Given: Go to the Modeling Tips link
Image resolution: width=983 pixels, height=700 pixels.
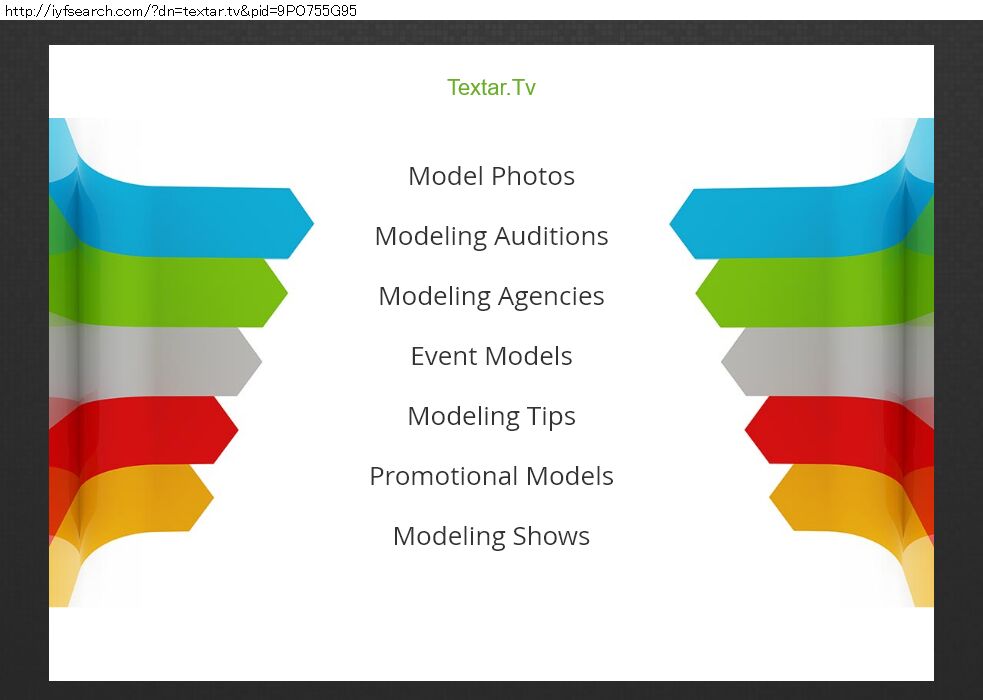Looking at the screenshot, I should coord(491,416).
